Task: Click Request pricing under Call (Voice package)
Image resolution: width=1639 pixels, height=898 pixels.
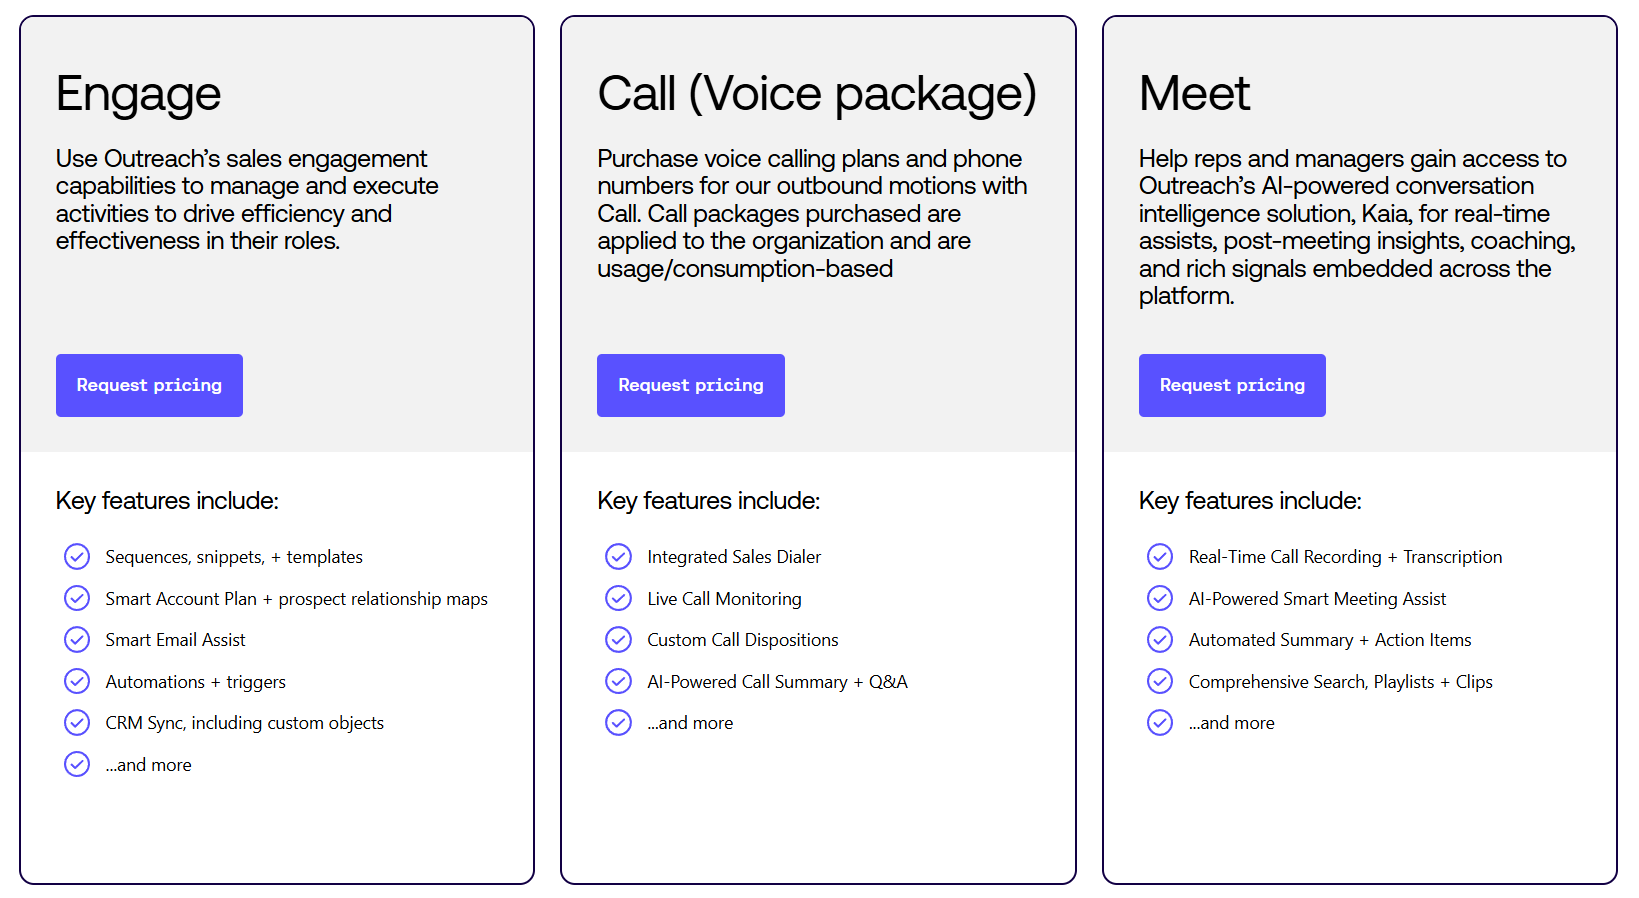Action: [x=691, y=385]
